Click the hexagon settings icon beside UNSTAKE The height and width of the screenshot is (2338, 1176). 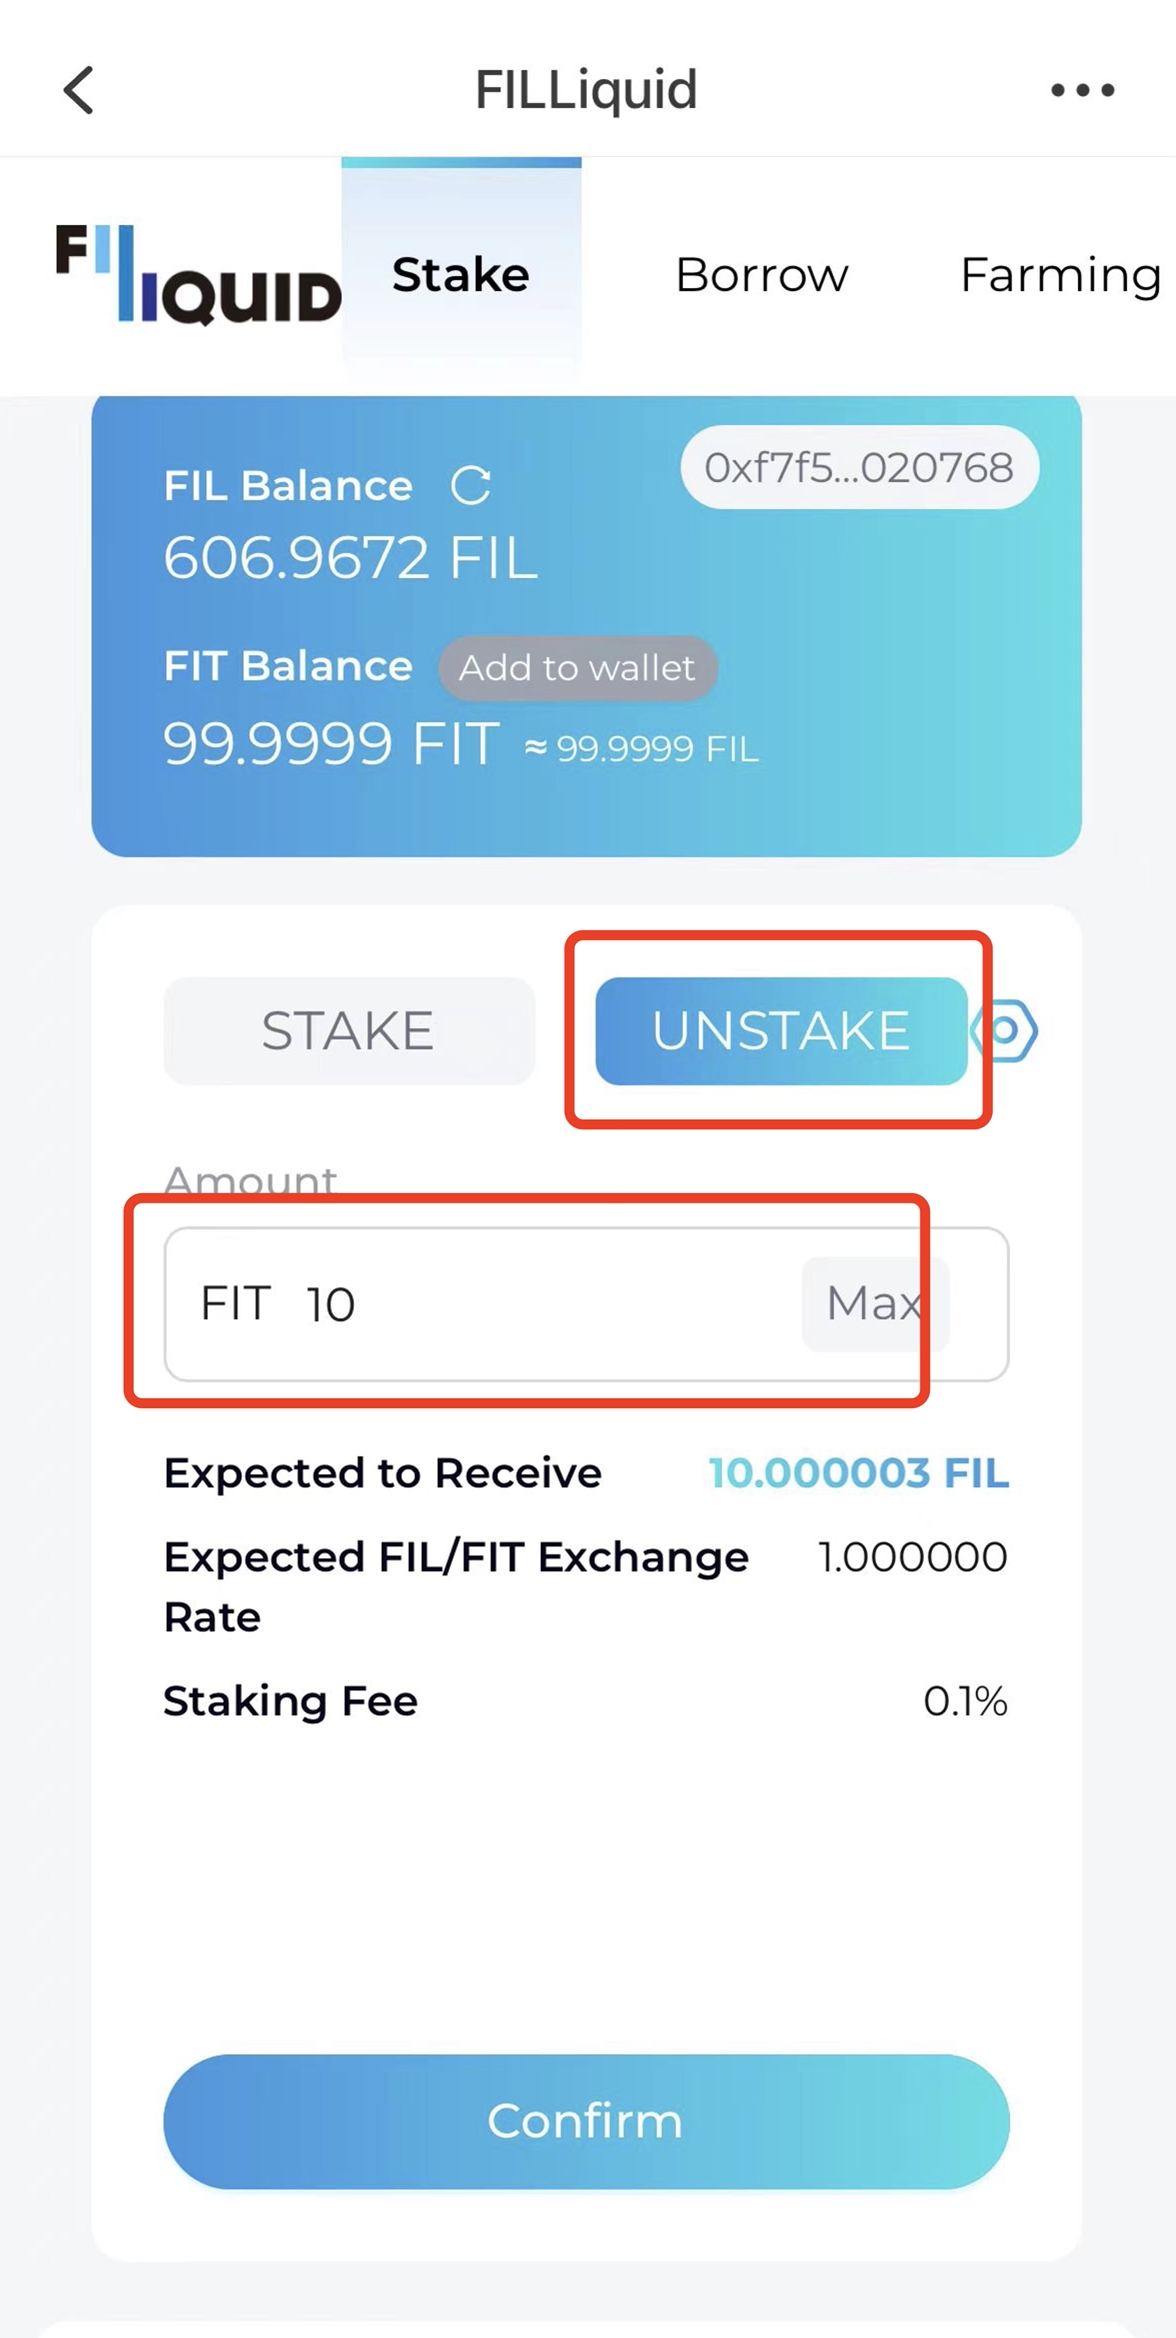pos(1005,1030)
